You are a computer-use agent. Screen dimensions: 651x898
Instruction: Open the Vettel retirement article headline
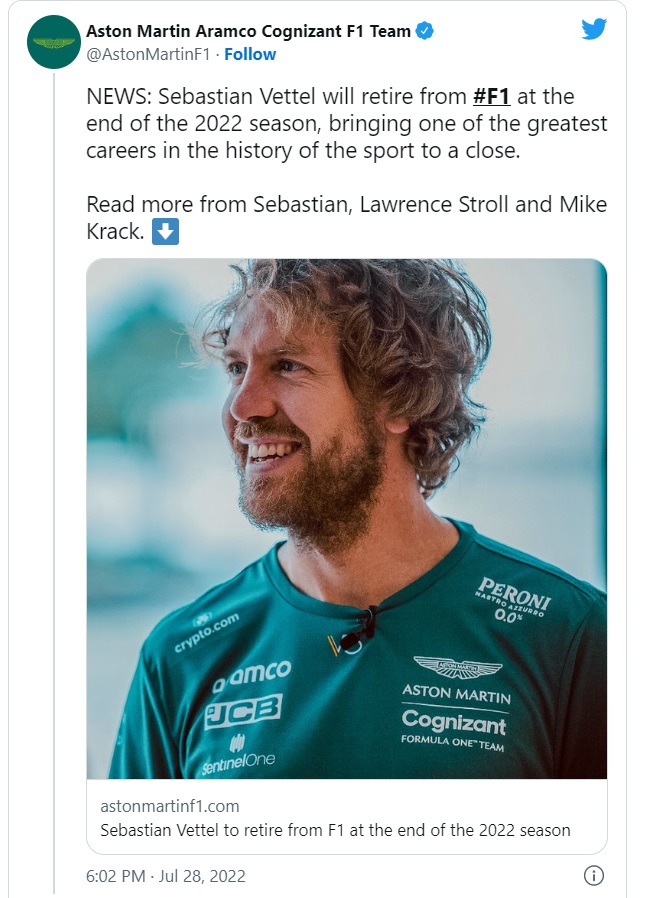tap(335, 829)
